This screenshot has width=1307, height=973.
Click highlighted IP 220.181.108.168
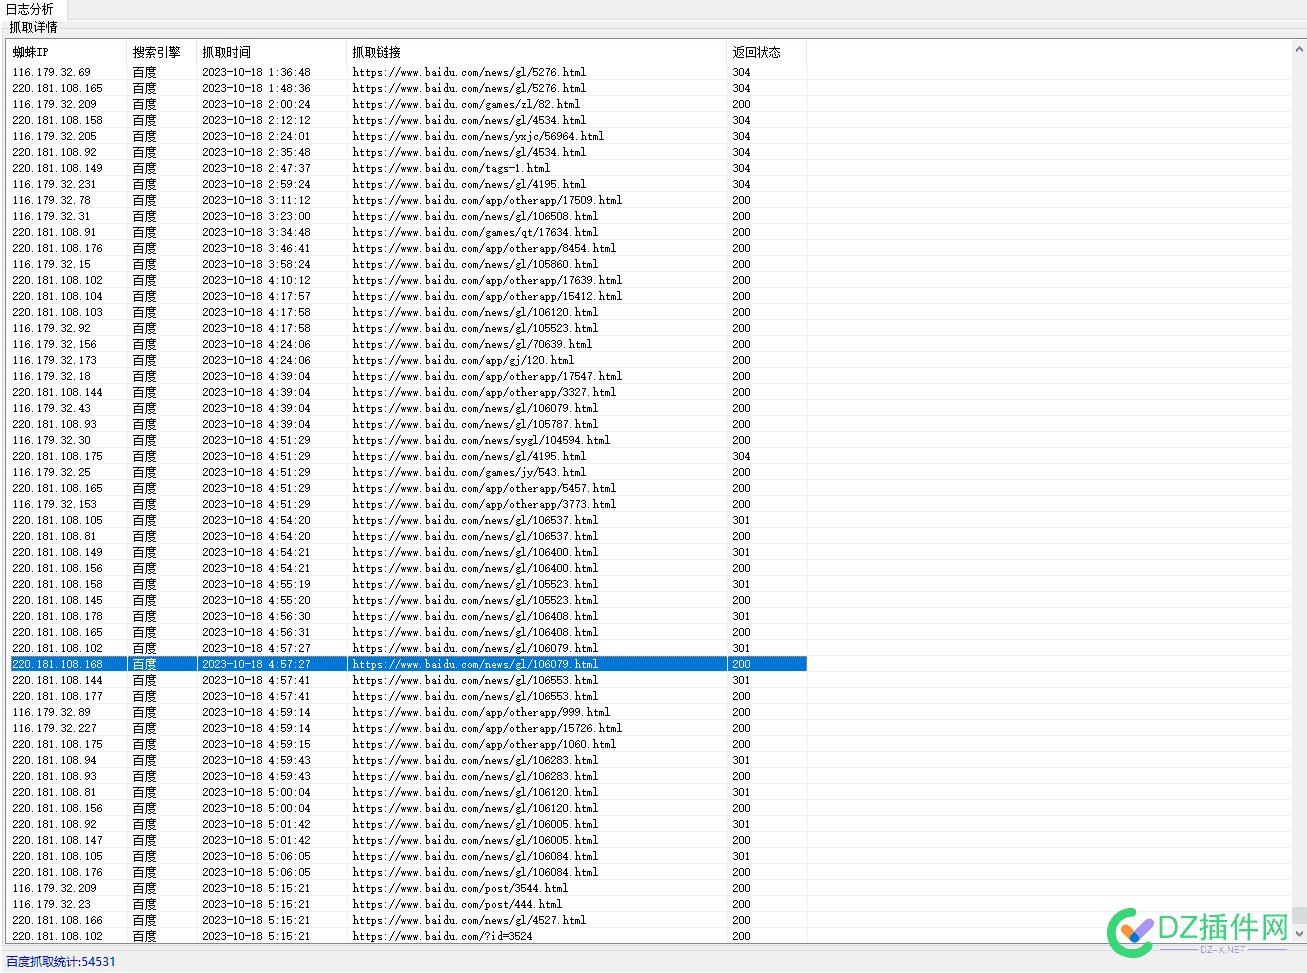coord(57,664)
